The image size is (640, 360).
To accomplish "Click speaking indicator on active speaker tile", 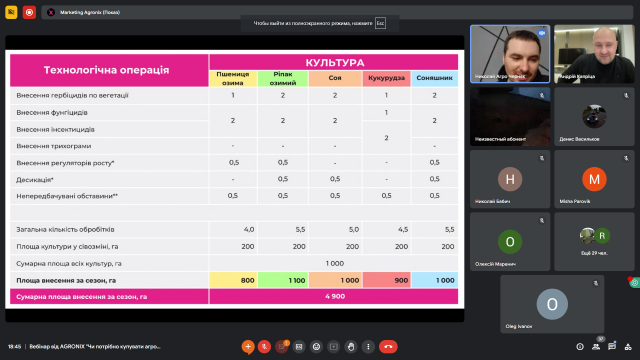I will pyautogui.click(x=542, y=33).
